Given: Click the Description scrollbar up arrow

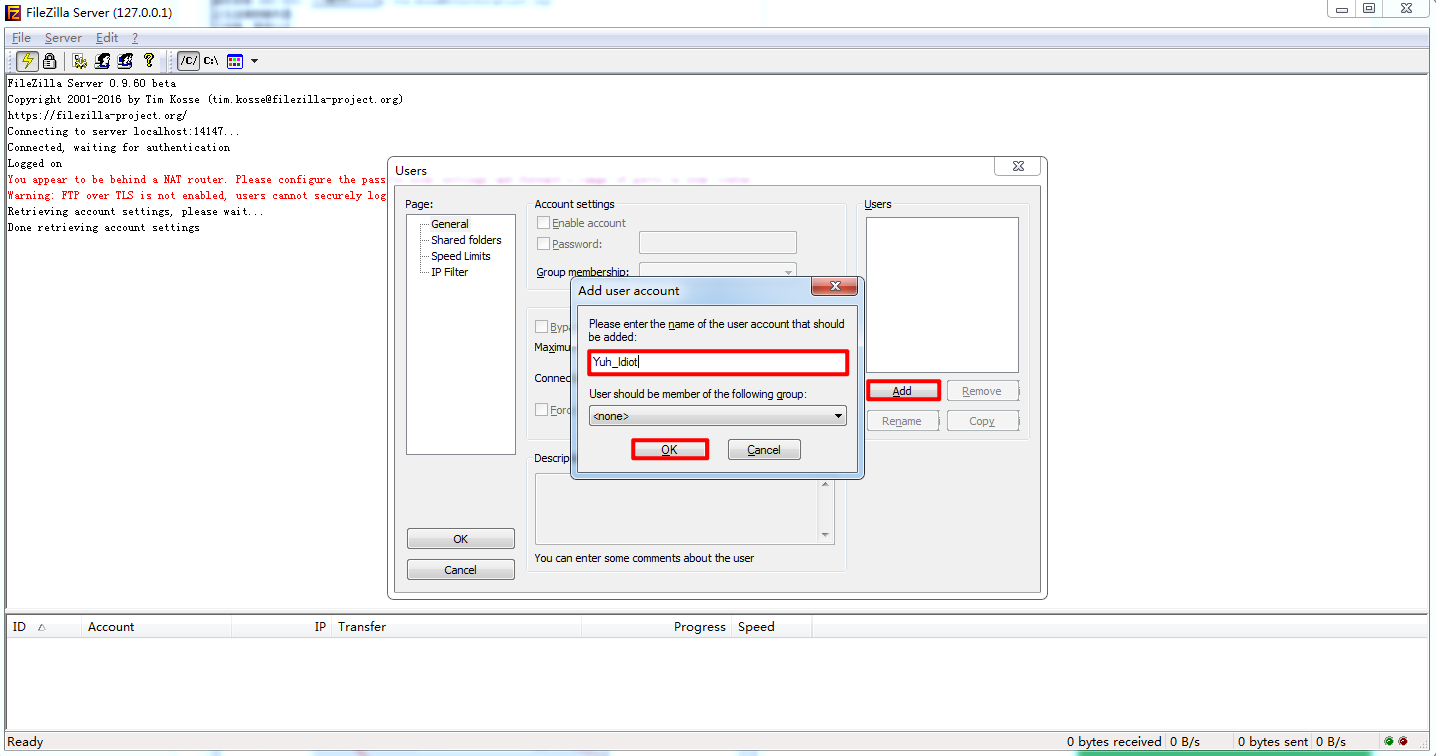Looking at the screenshot, I should pos(826,483).
